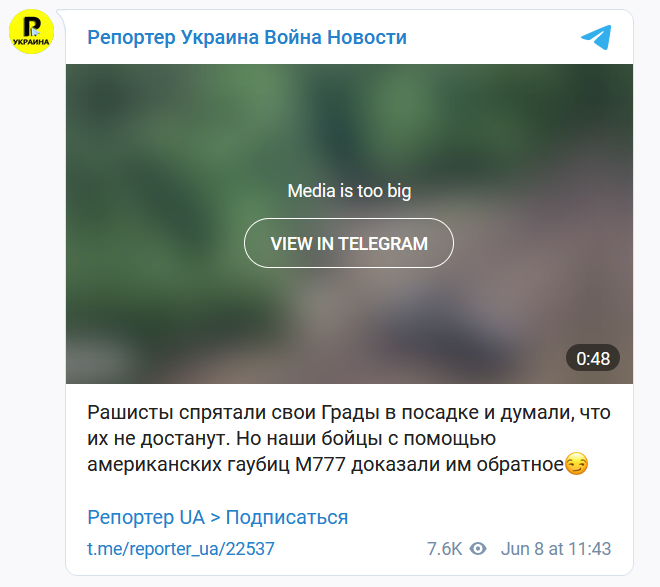Viewport: 660px width, 587px height.
Task: Click the VIEW IN TELEGRAM button
Action: tap(349, 243)
